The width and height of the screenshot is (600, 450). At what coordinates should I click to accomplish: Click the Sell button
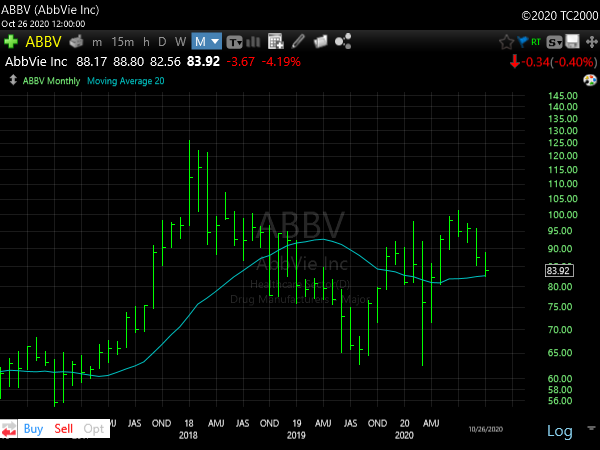pos(64,429)
